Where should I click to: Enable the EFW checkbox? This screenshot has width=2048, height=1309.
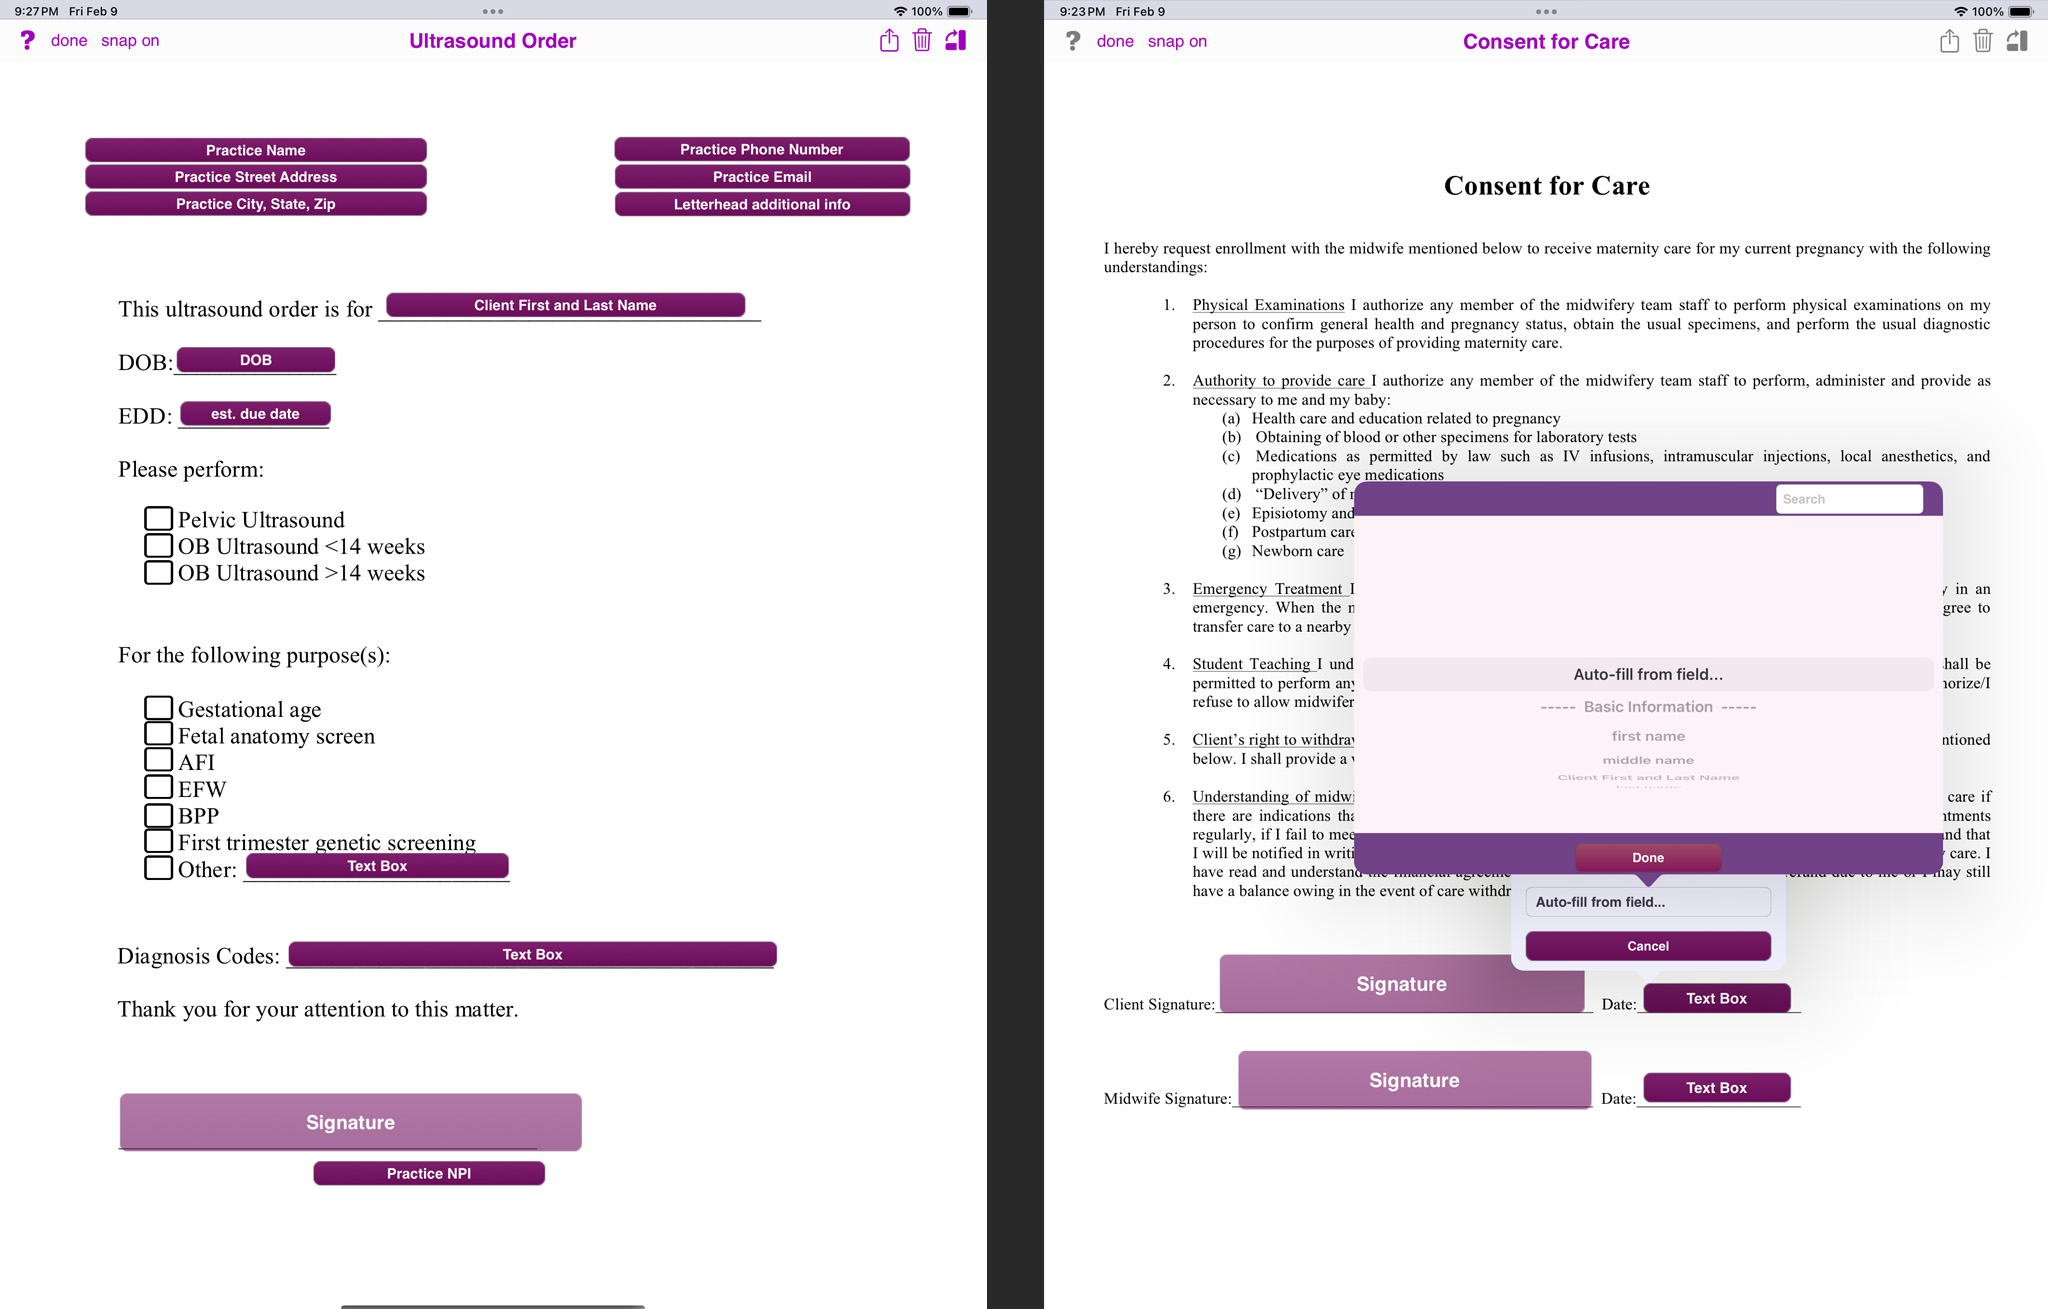tap(158, 788)
